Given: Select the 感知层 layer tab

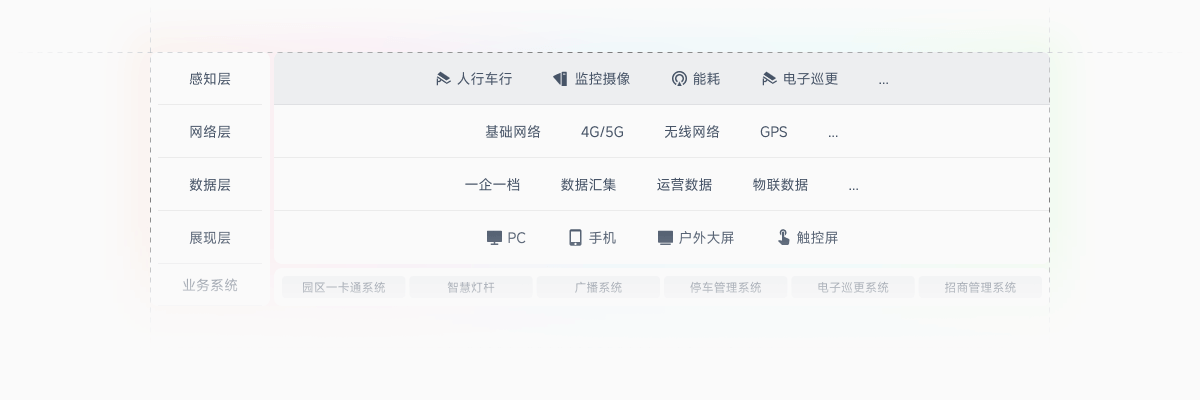Looking at the screenshot, I should click(210, 79).
